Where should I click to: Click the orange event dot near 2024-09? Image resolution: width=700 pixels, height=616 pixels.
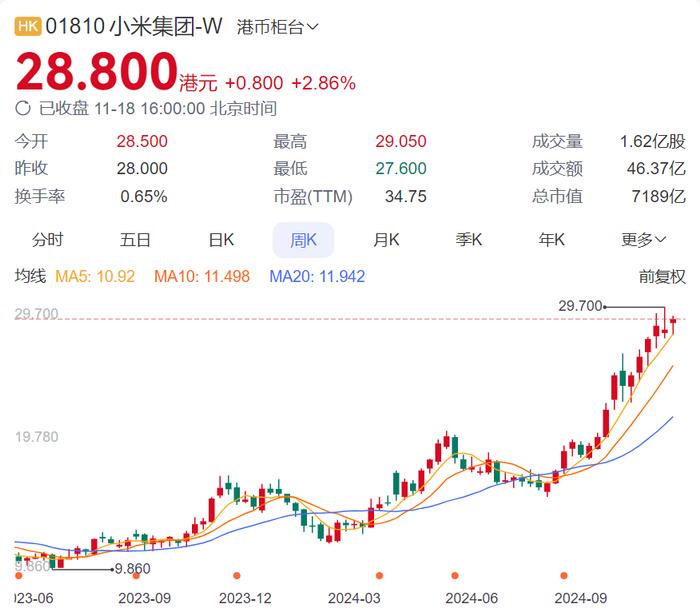[x=564, y=575]
